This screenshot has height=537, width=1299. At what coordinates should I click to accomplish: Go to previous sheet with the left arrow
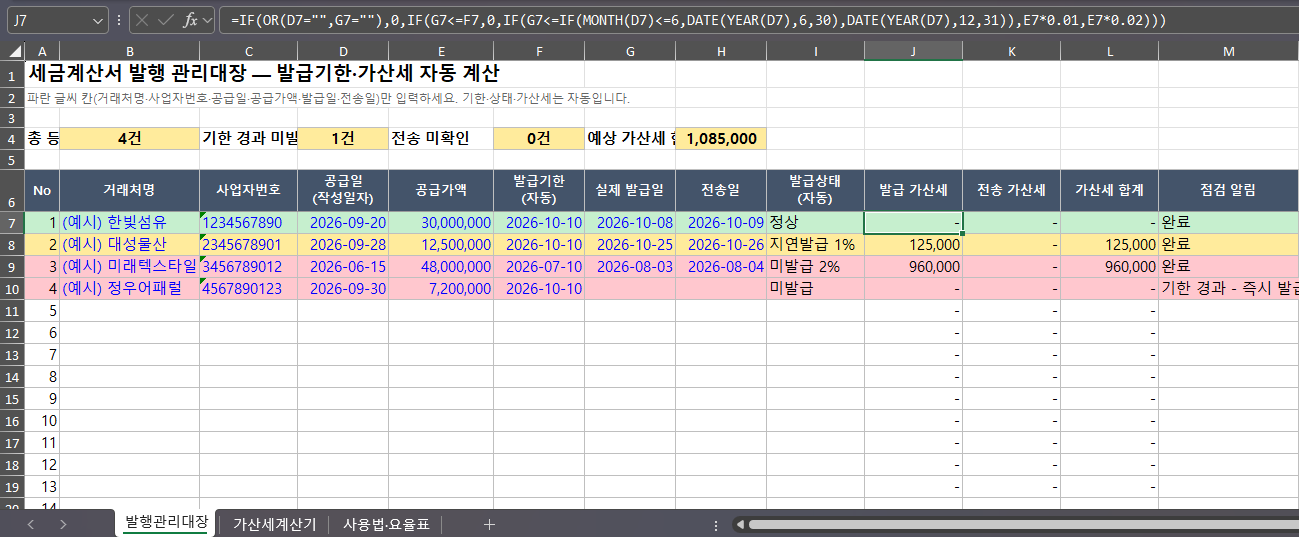tap(31, 524)
